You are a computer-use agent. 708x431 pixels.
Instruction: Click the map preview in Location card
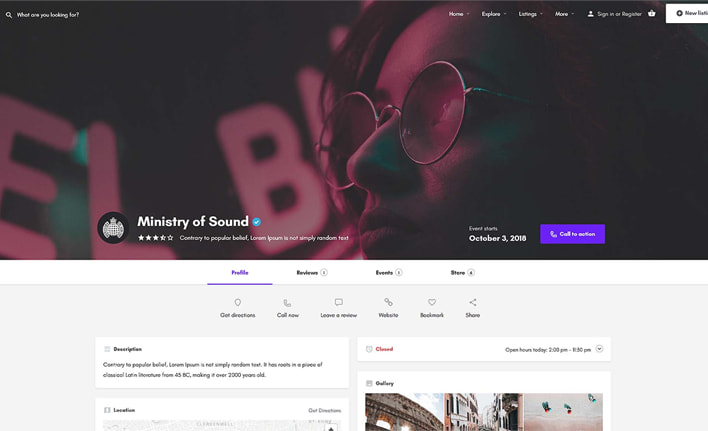point(222,425)
